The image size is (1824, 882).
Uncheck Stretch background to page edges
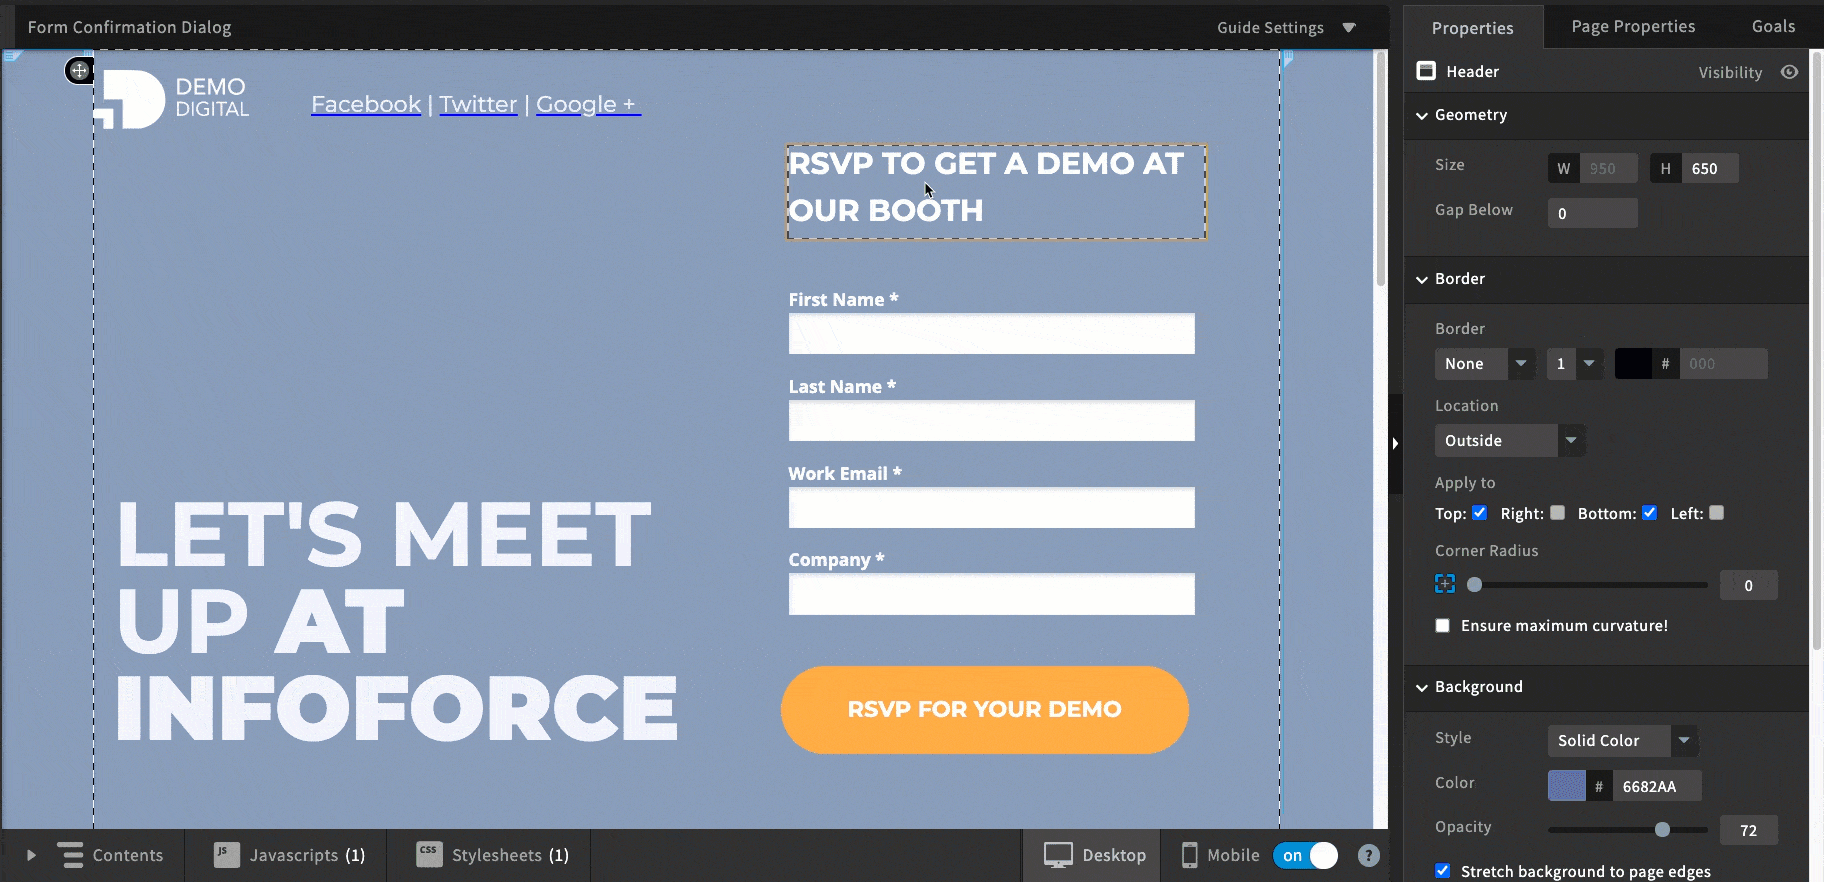pos(1442,871)
